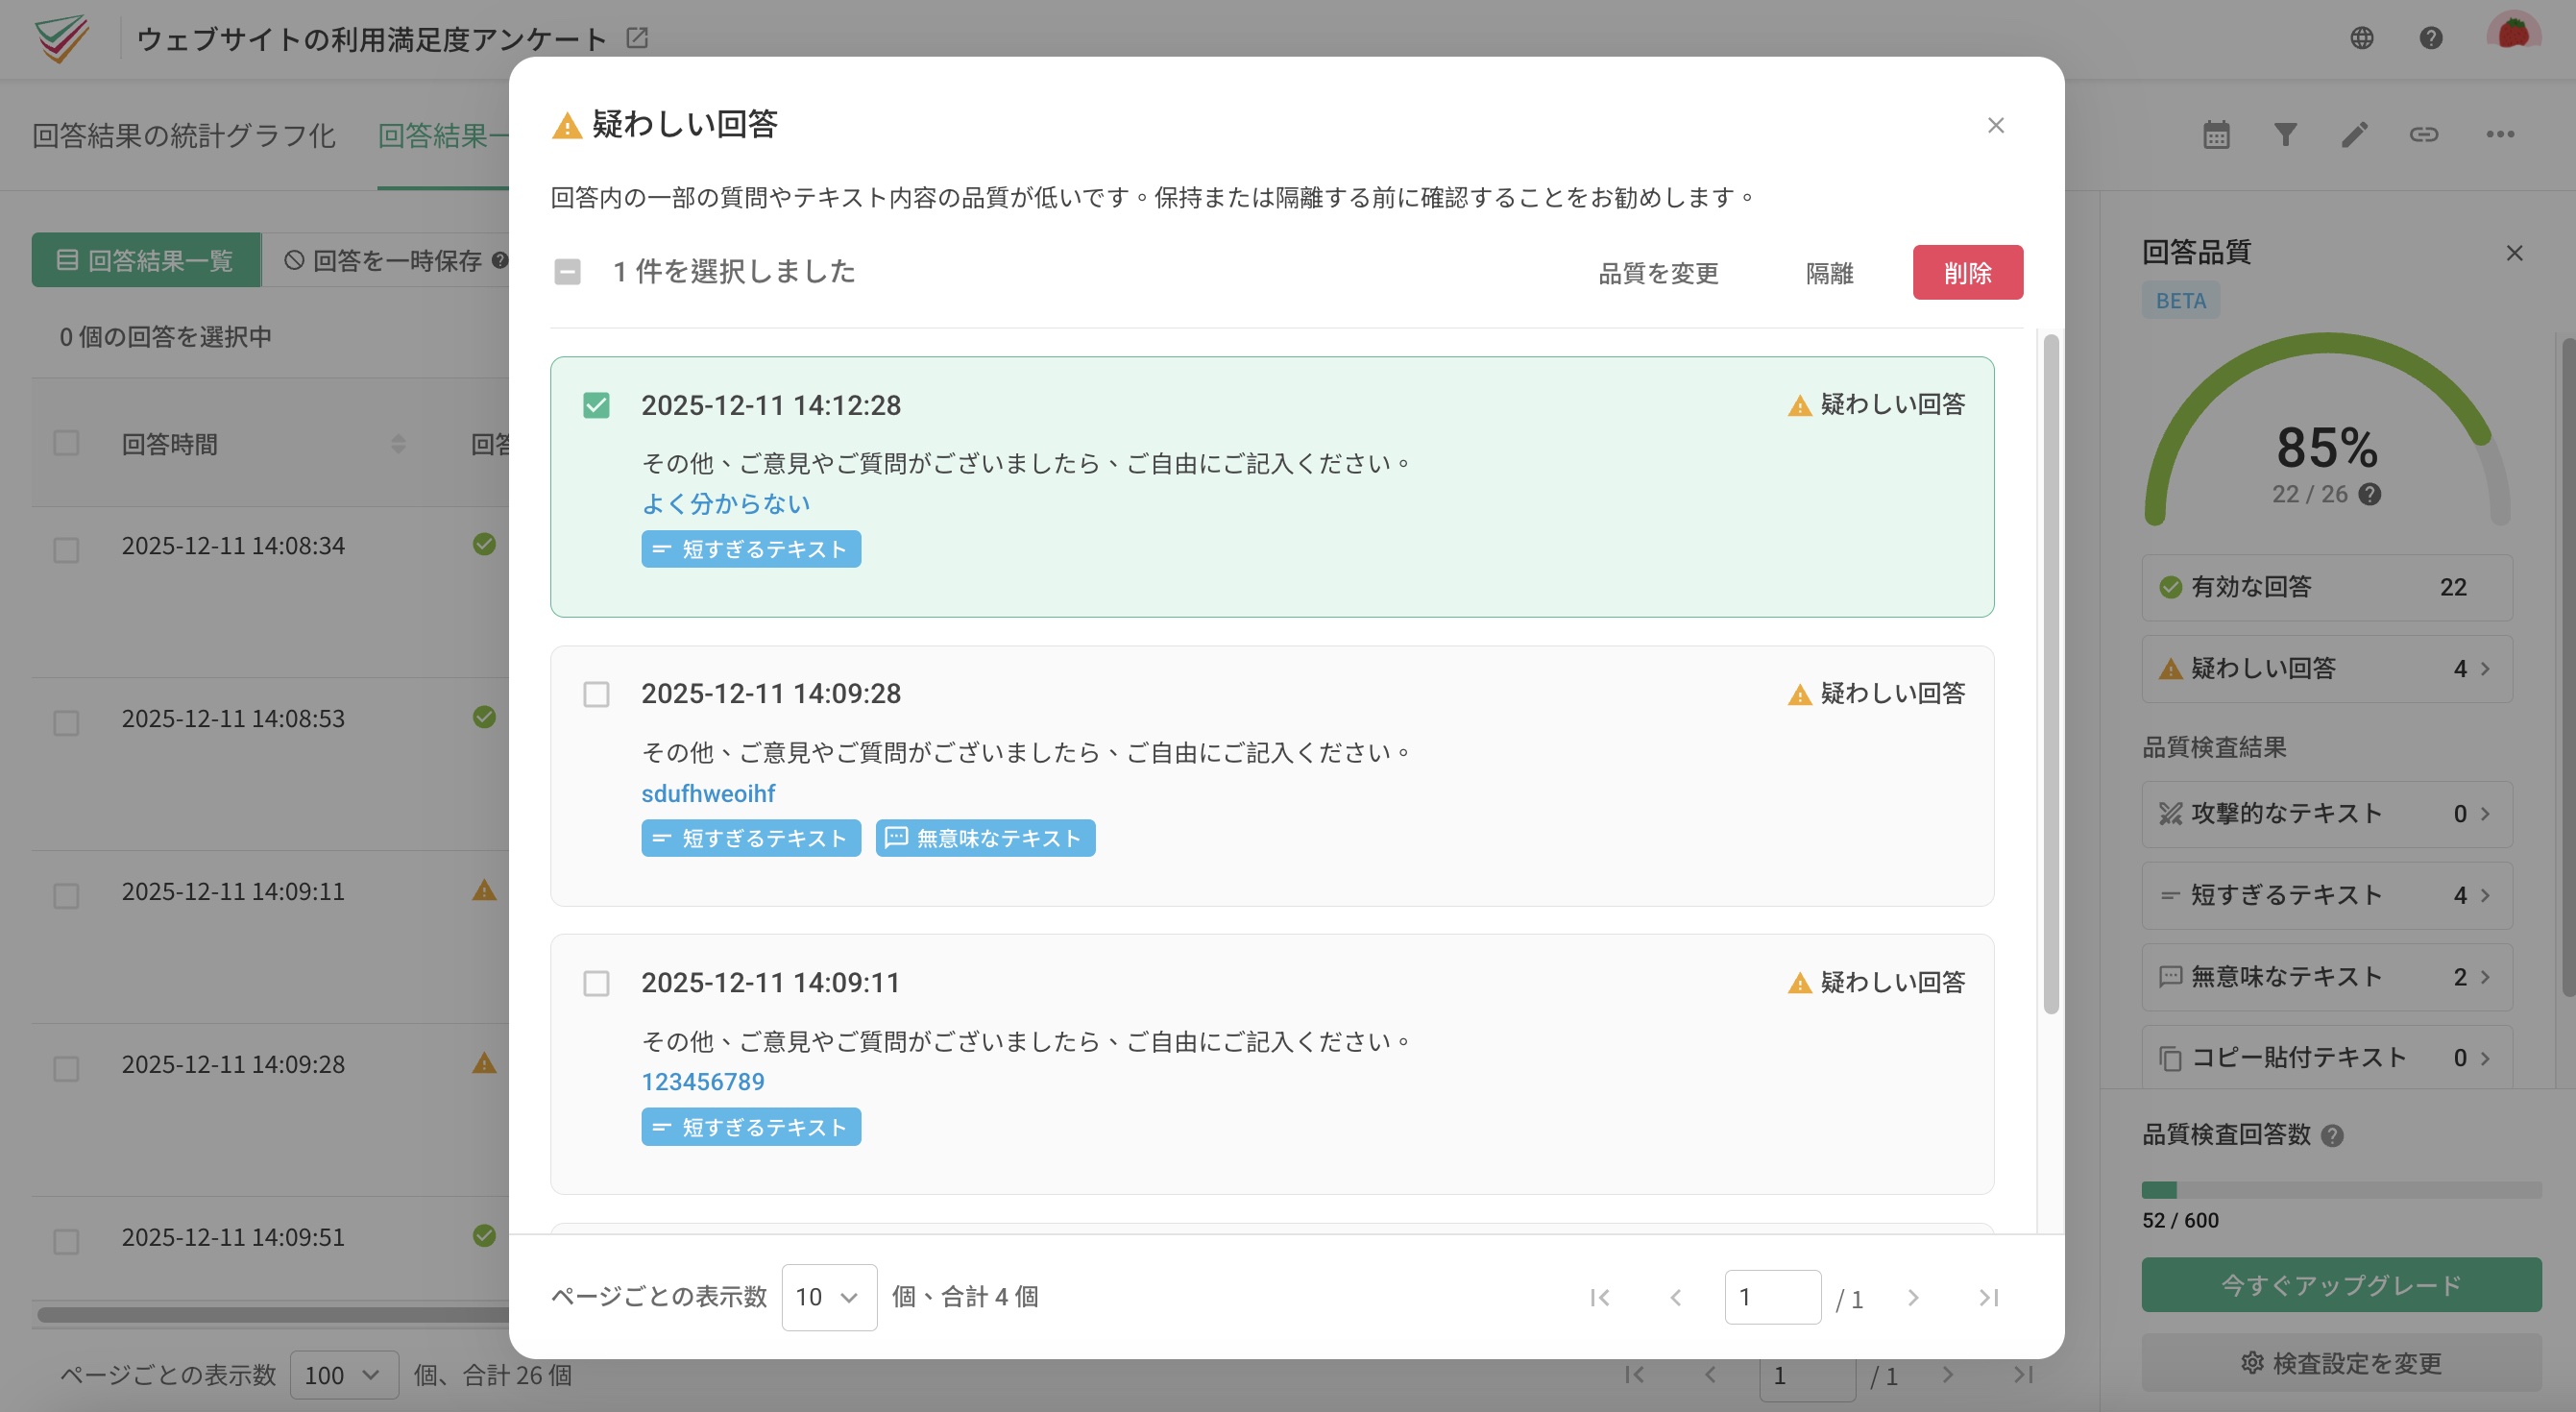Check the 14:09:28 response in dialog
The image size is (2576, 1412).
[x=596, y=694]
